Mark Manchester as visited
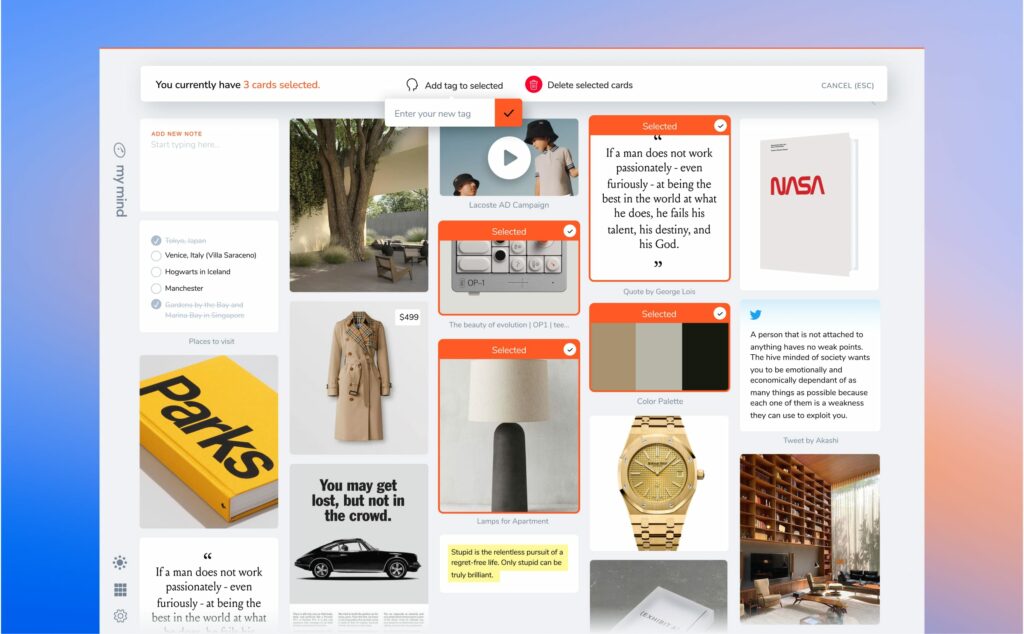This screenshot has height=634, width=1024. click(x=156, y=288)
